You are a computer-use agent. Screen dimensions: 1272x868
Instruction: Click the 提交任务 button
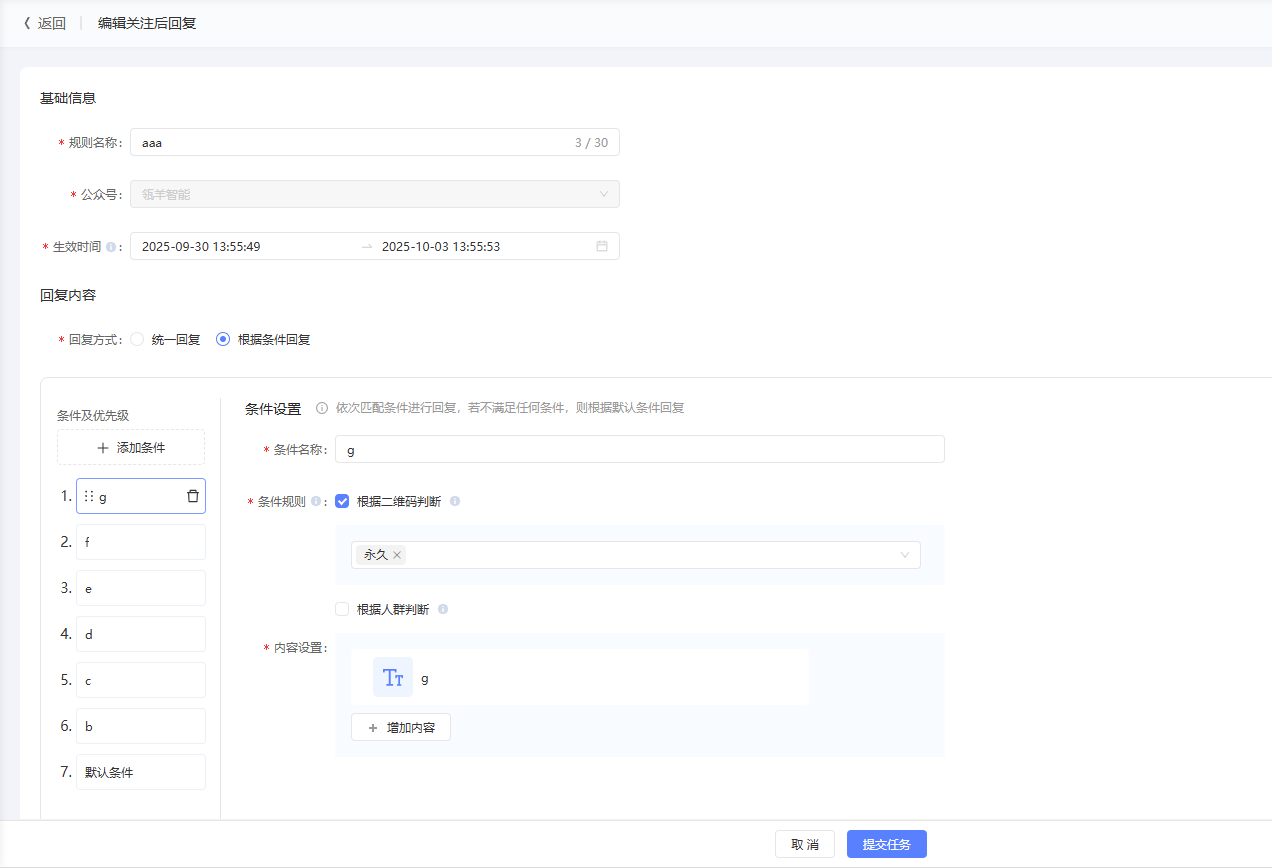[887, 844]
